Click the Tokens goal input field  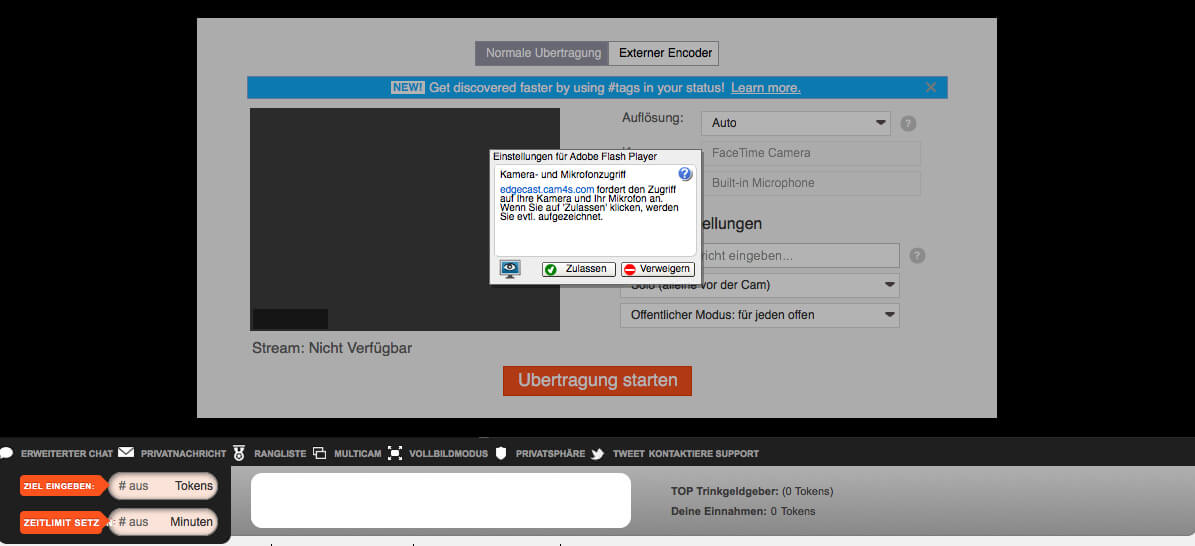[x=163, y=486]
